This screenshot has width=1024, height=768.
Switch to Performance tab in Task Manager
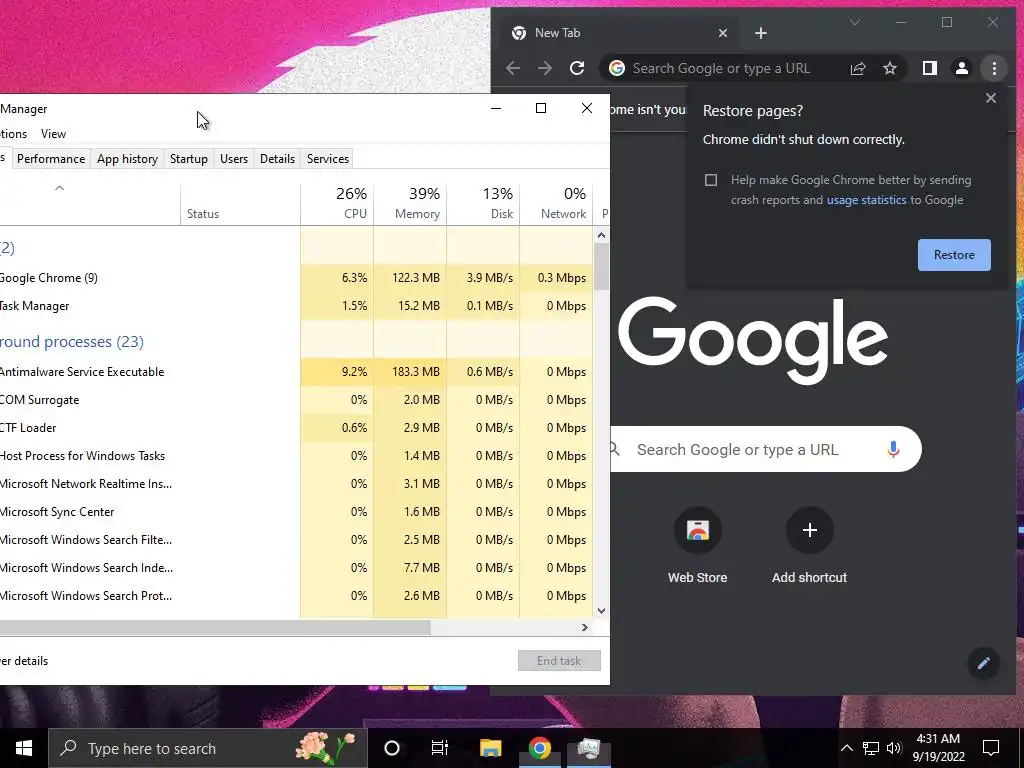point(51,159)
